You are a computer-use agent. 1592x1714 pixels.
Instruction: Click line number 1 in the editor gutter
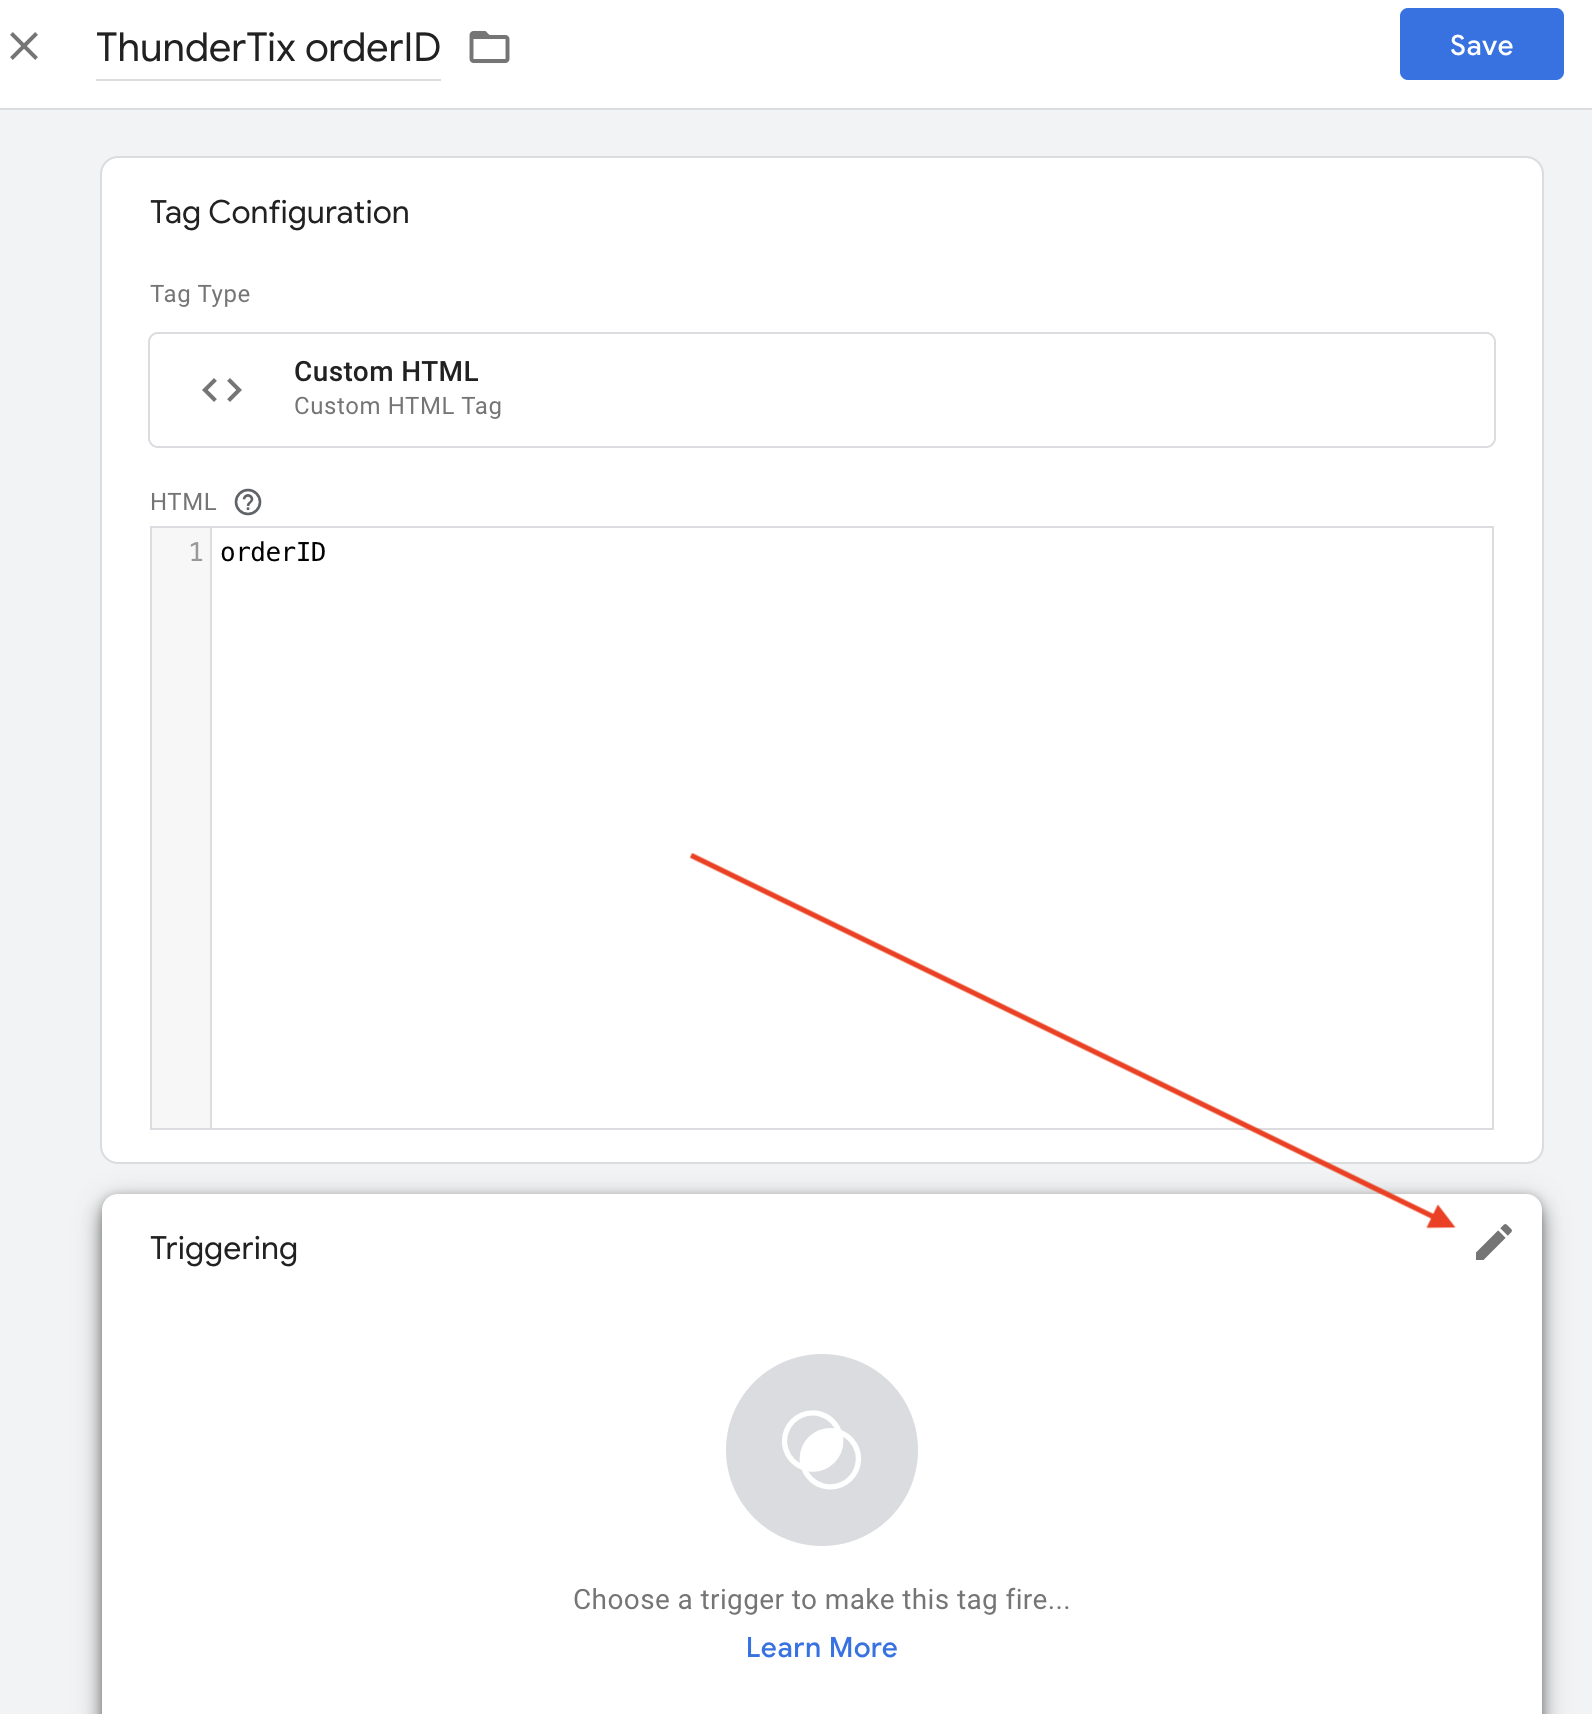pos(196,552)
